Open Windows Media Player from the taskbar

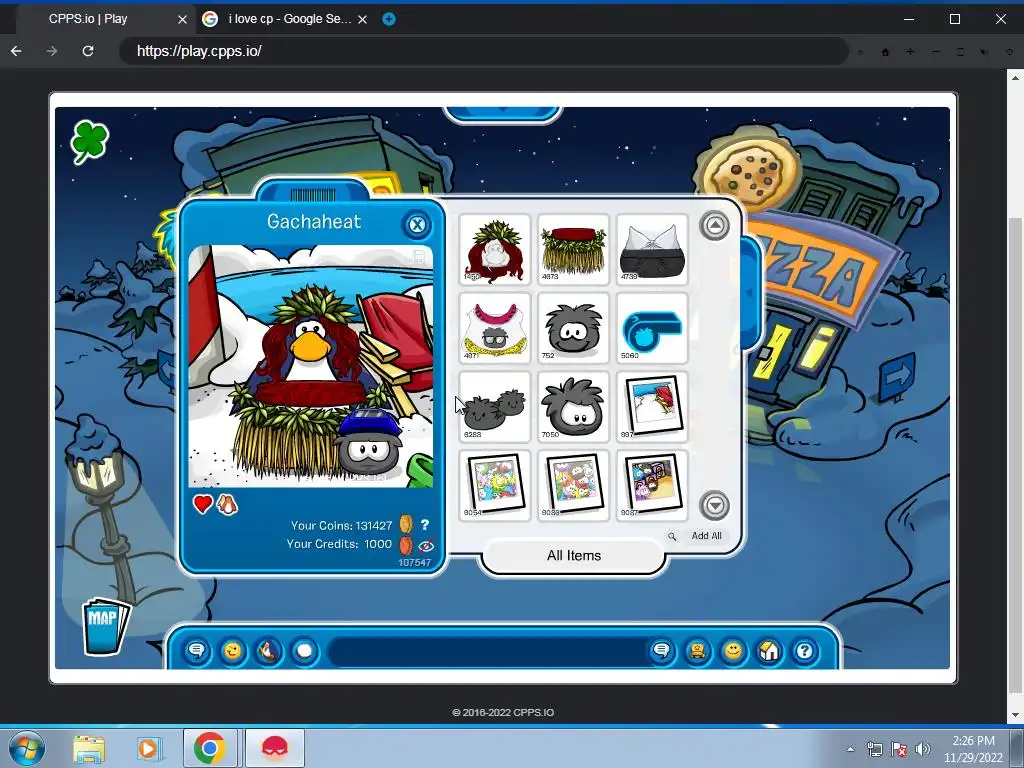pyautogui.click(x=148, y=748)
